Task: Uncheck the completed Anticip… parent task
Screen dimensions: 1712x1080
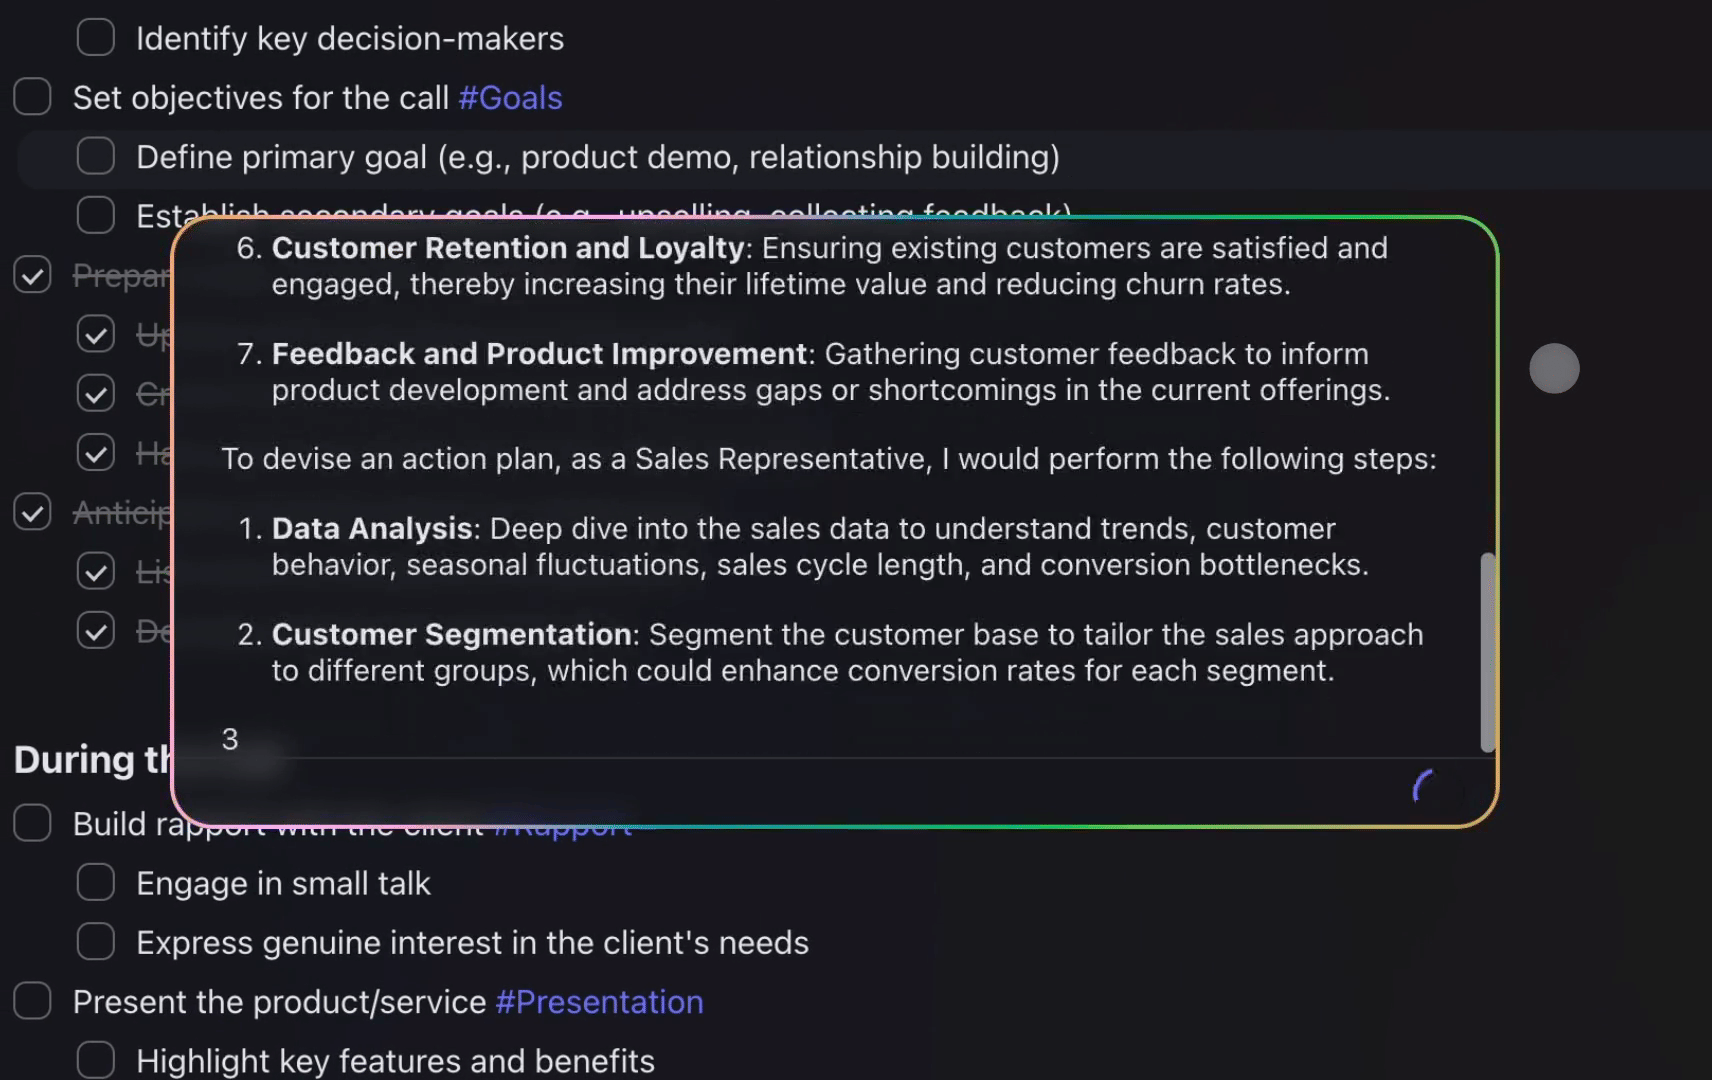Action: click(x=32, y=512)
